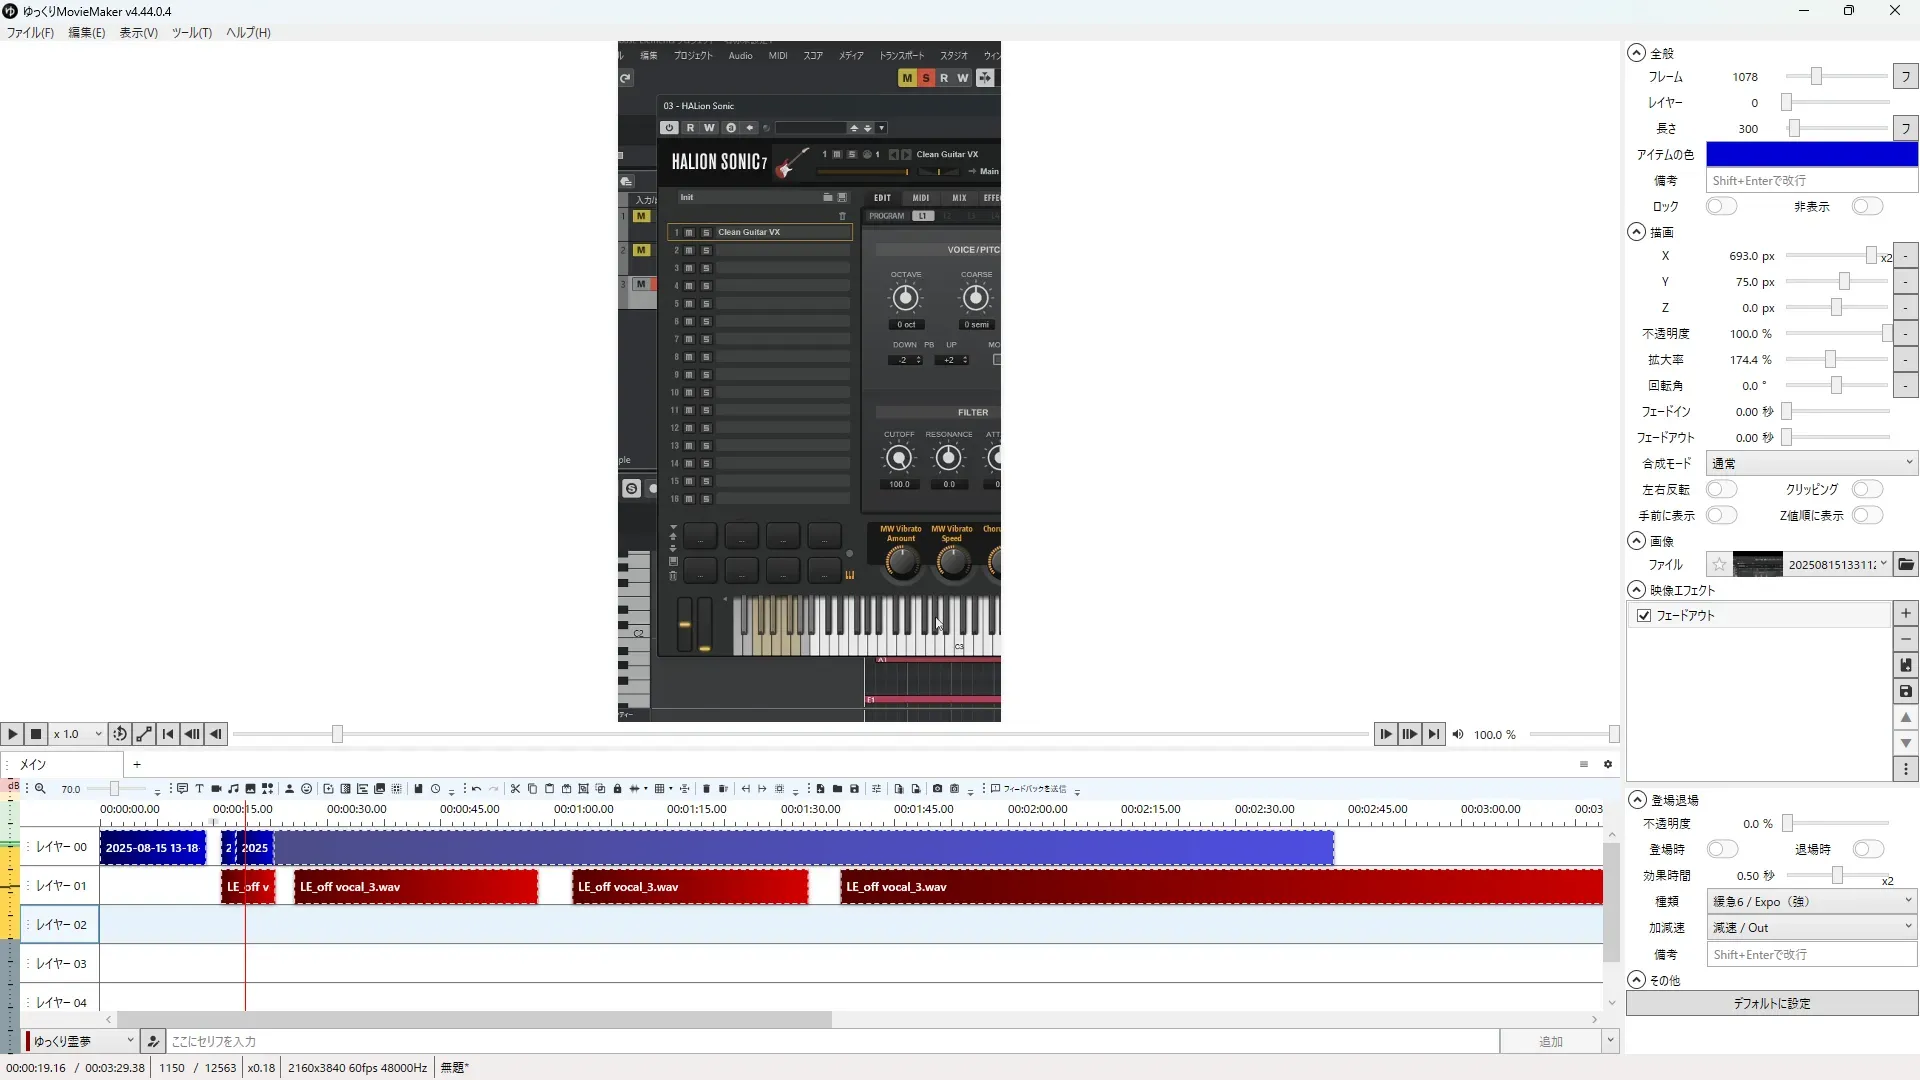Open file browser folder icon for image file
This screenshot has height=1080, width=1920.
[x=1906, y=565]
